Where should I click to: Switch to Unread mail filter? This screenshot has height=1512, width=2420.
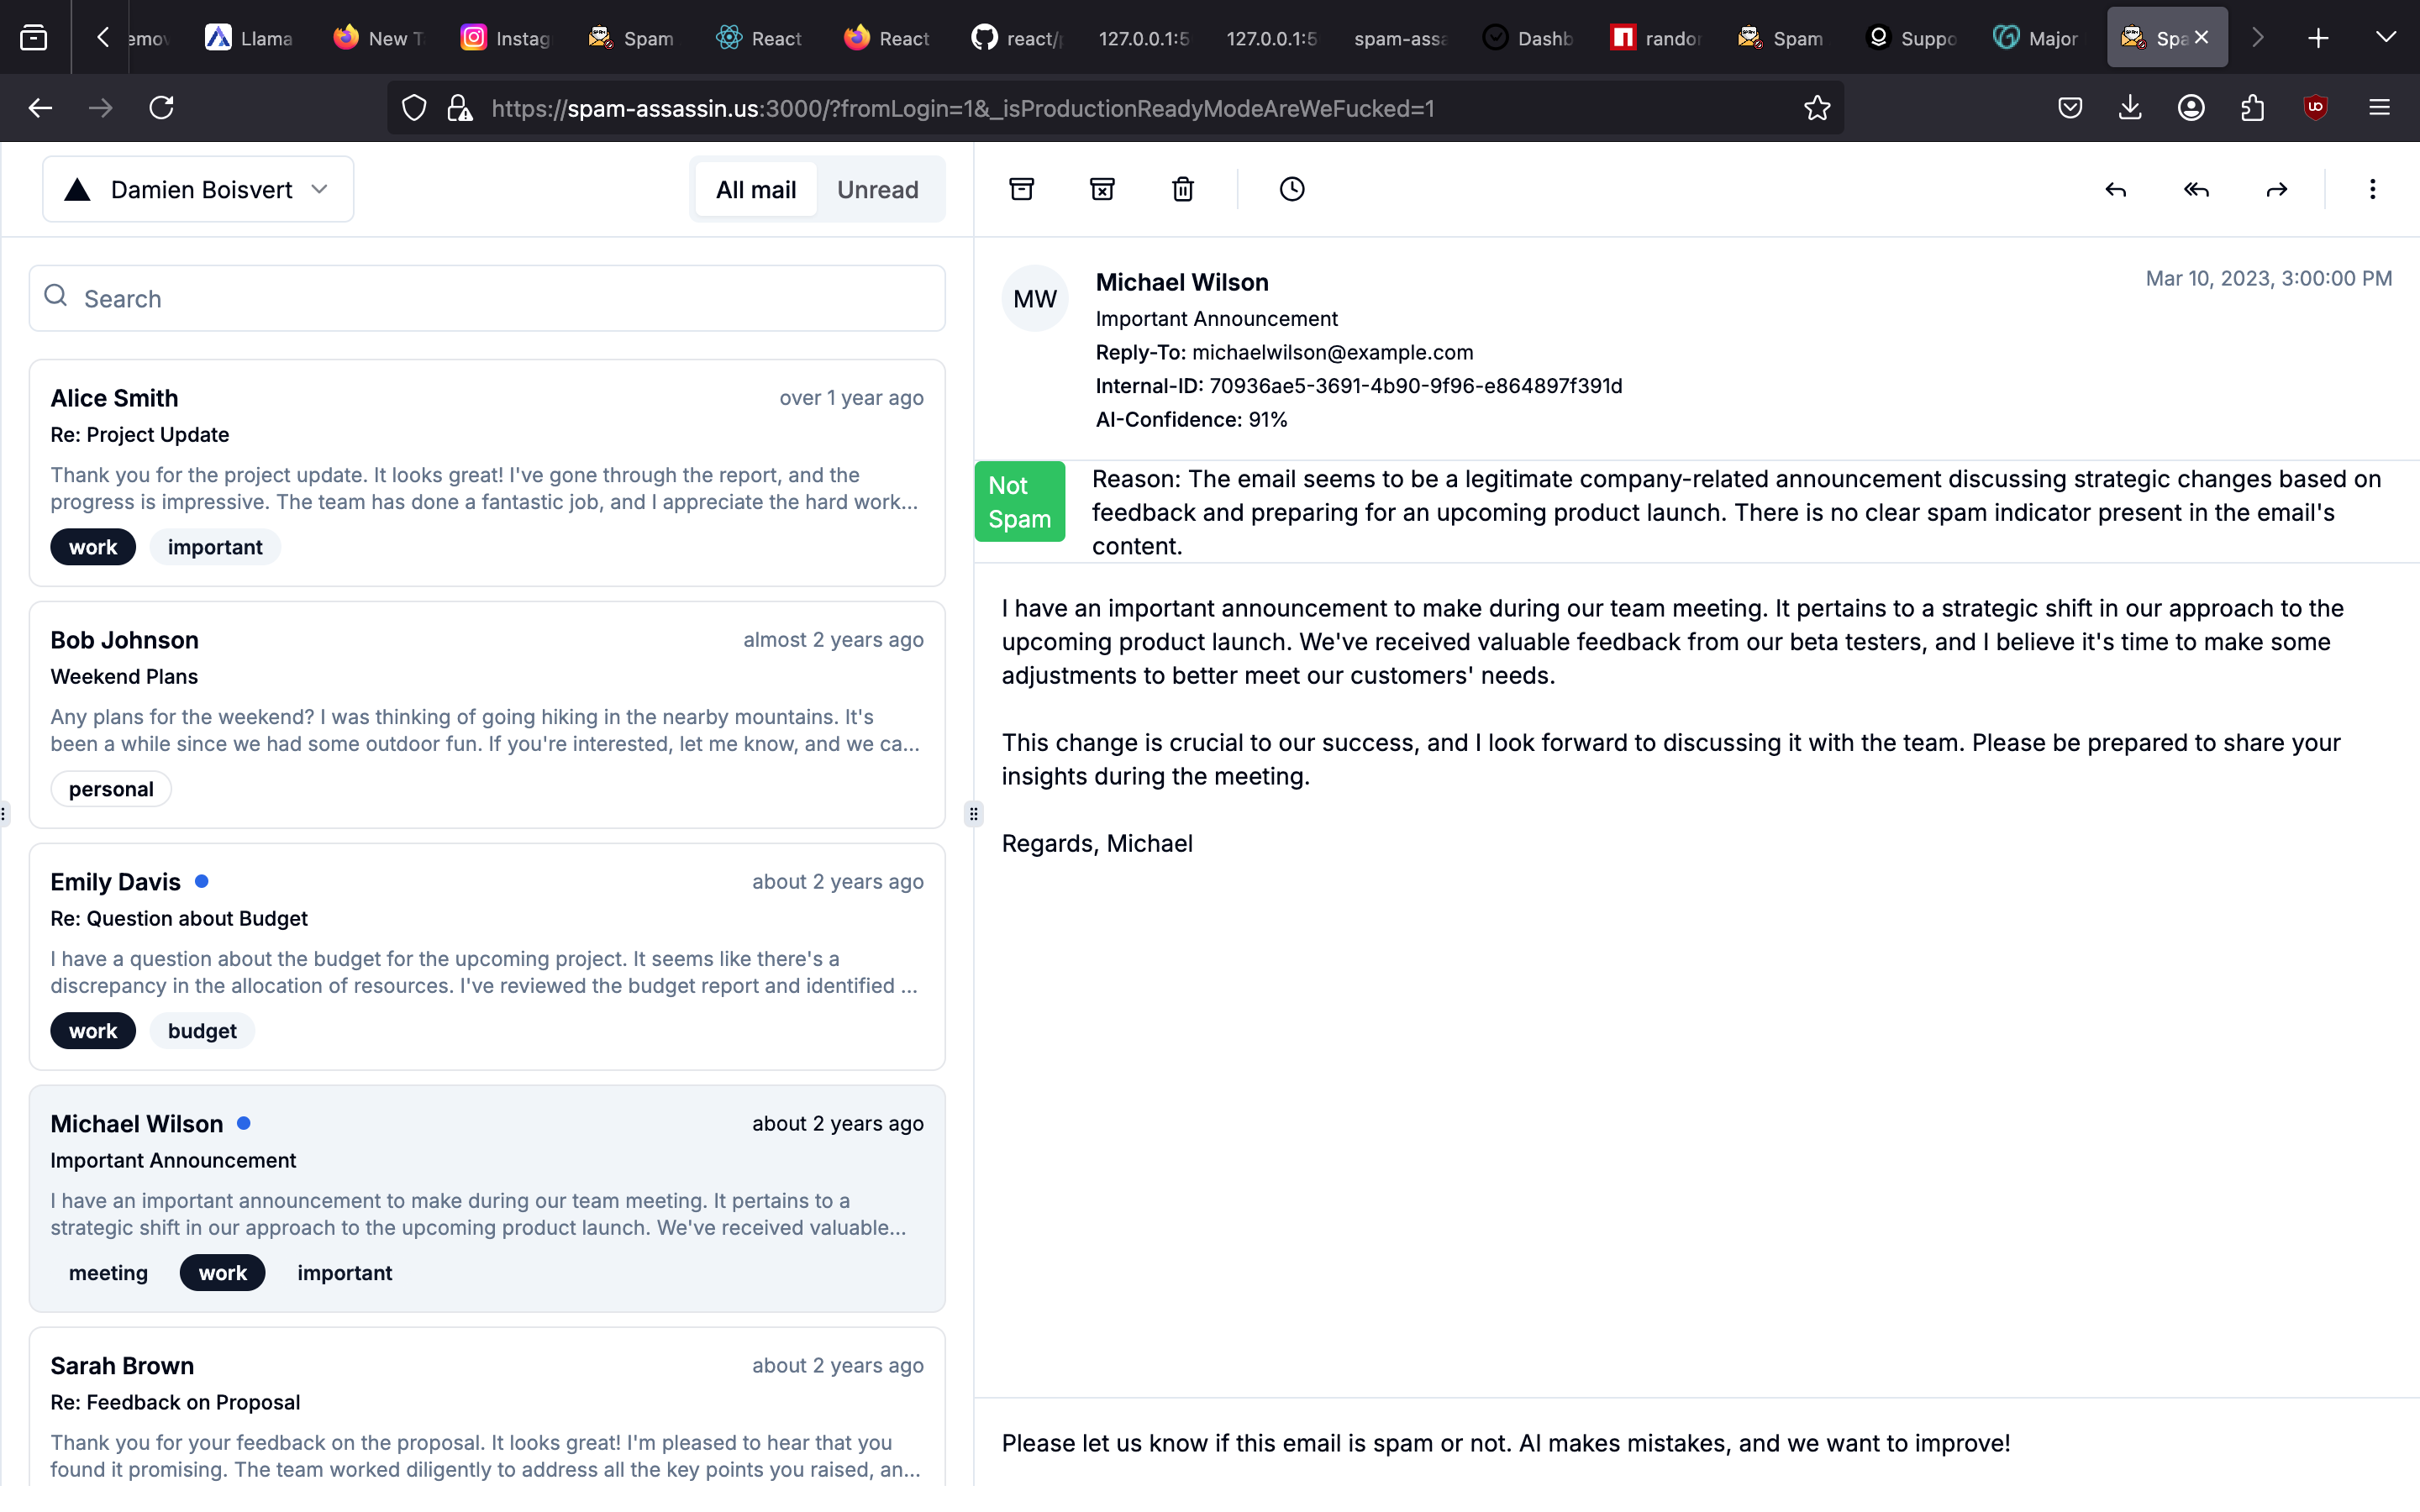(x=877, y=189)
